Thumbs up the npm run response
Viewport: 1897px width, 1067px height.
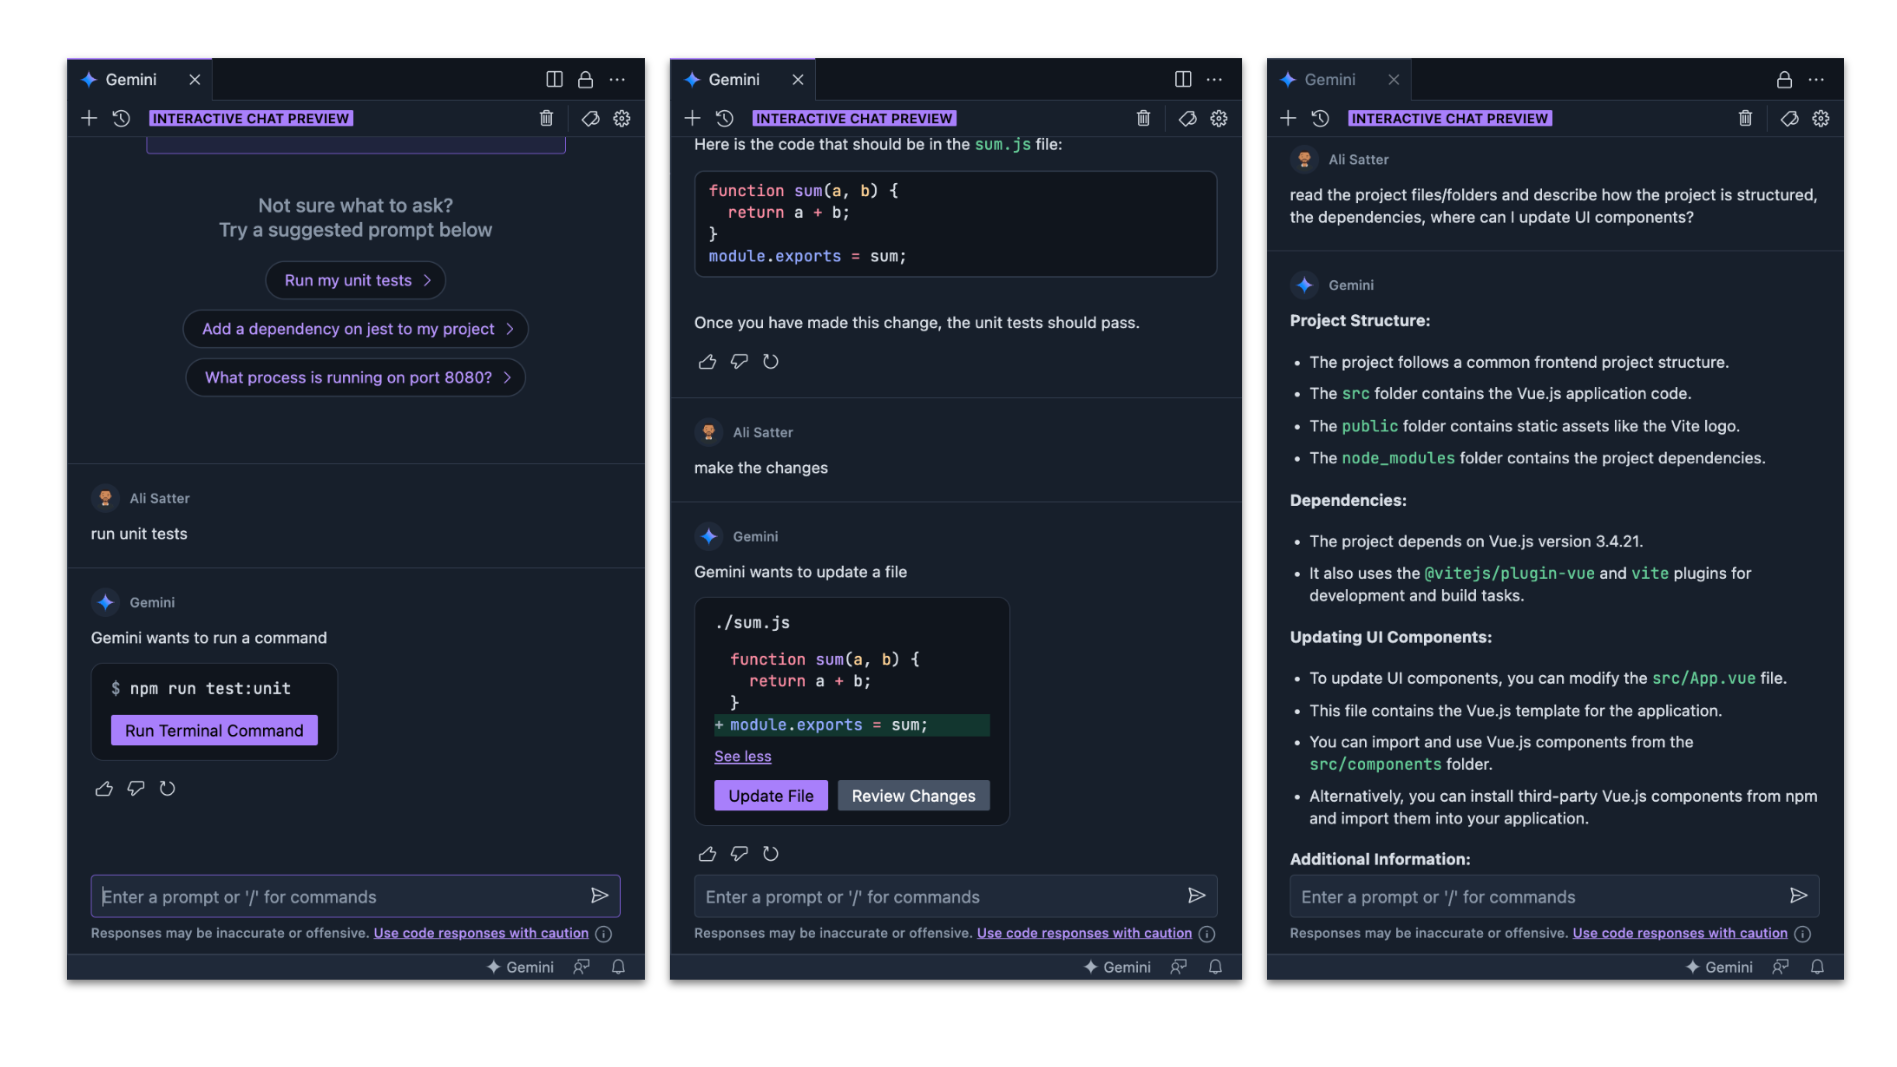[104, 789]
